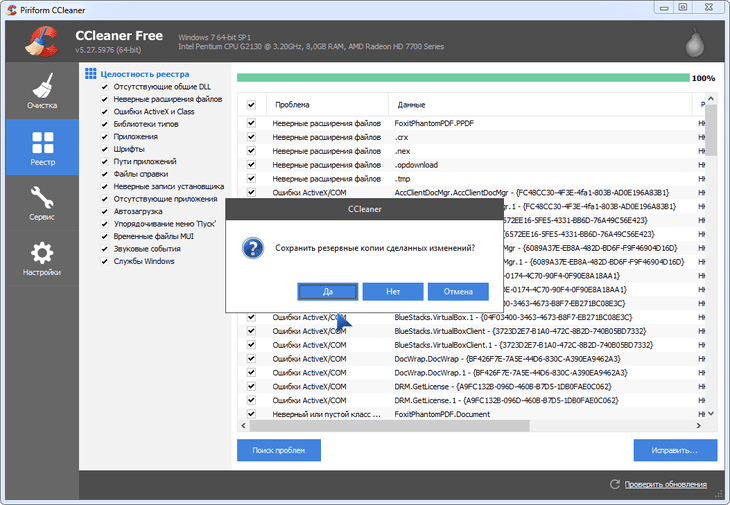Toggle select-all checkbox in table header

(x=251, y=105)
